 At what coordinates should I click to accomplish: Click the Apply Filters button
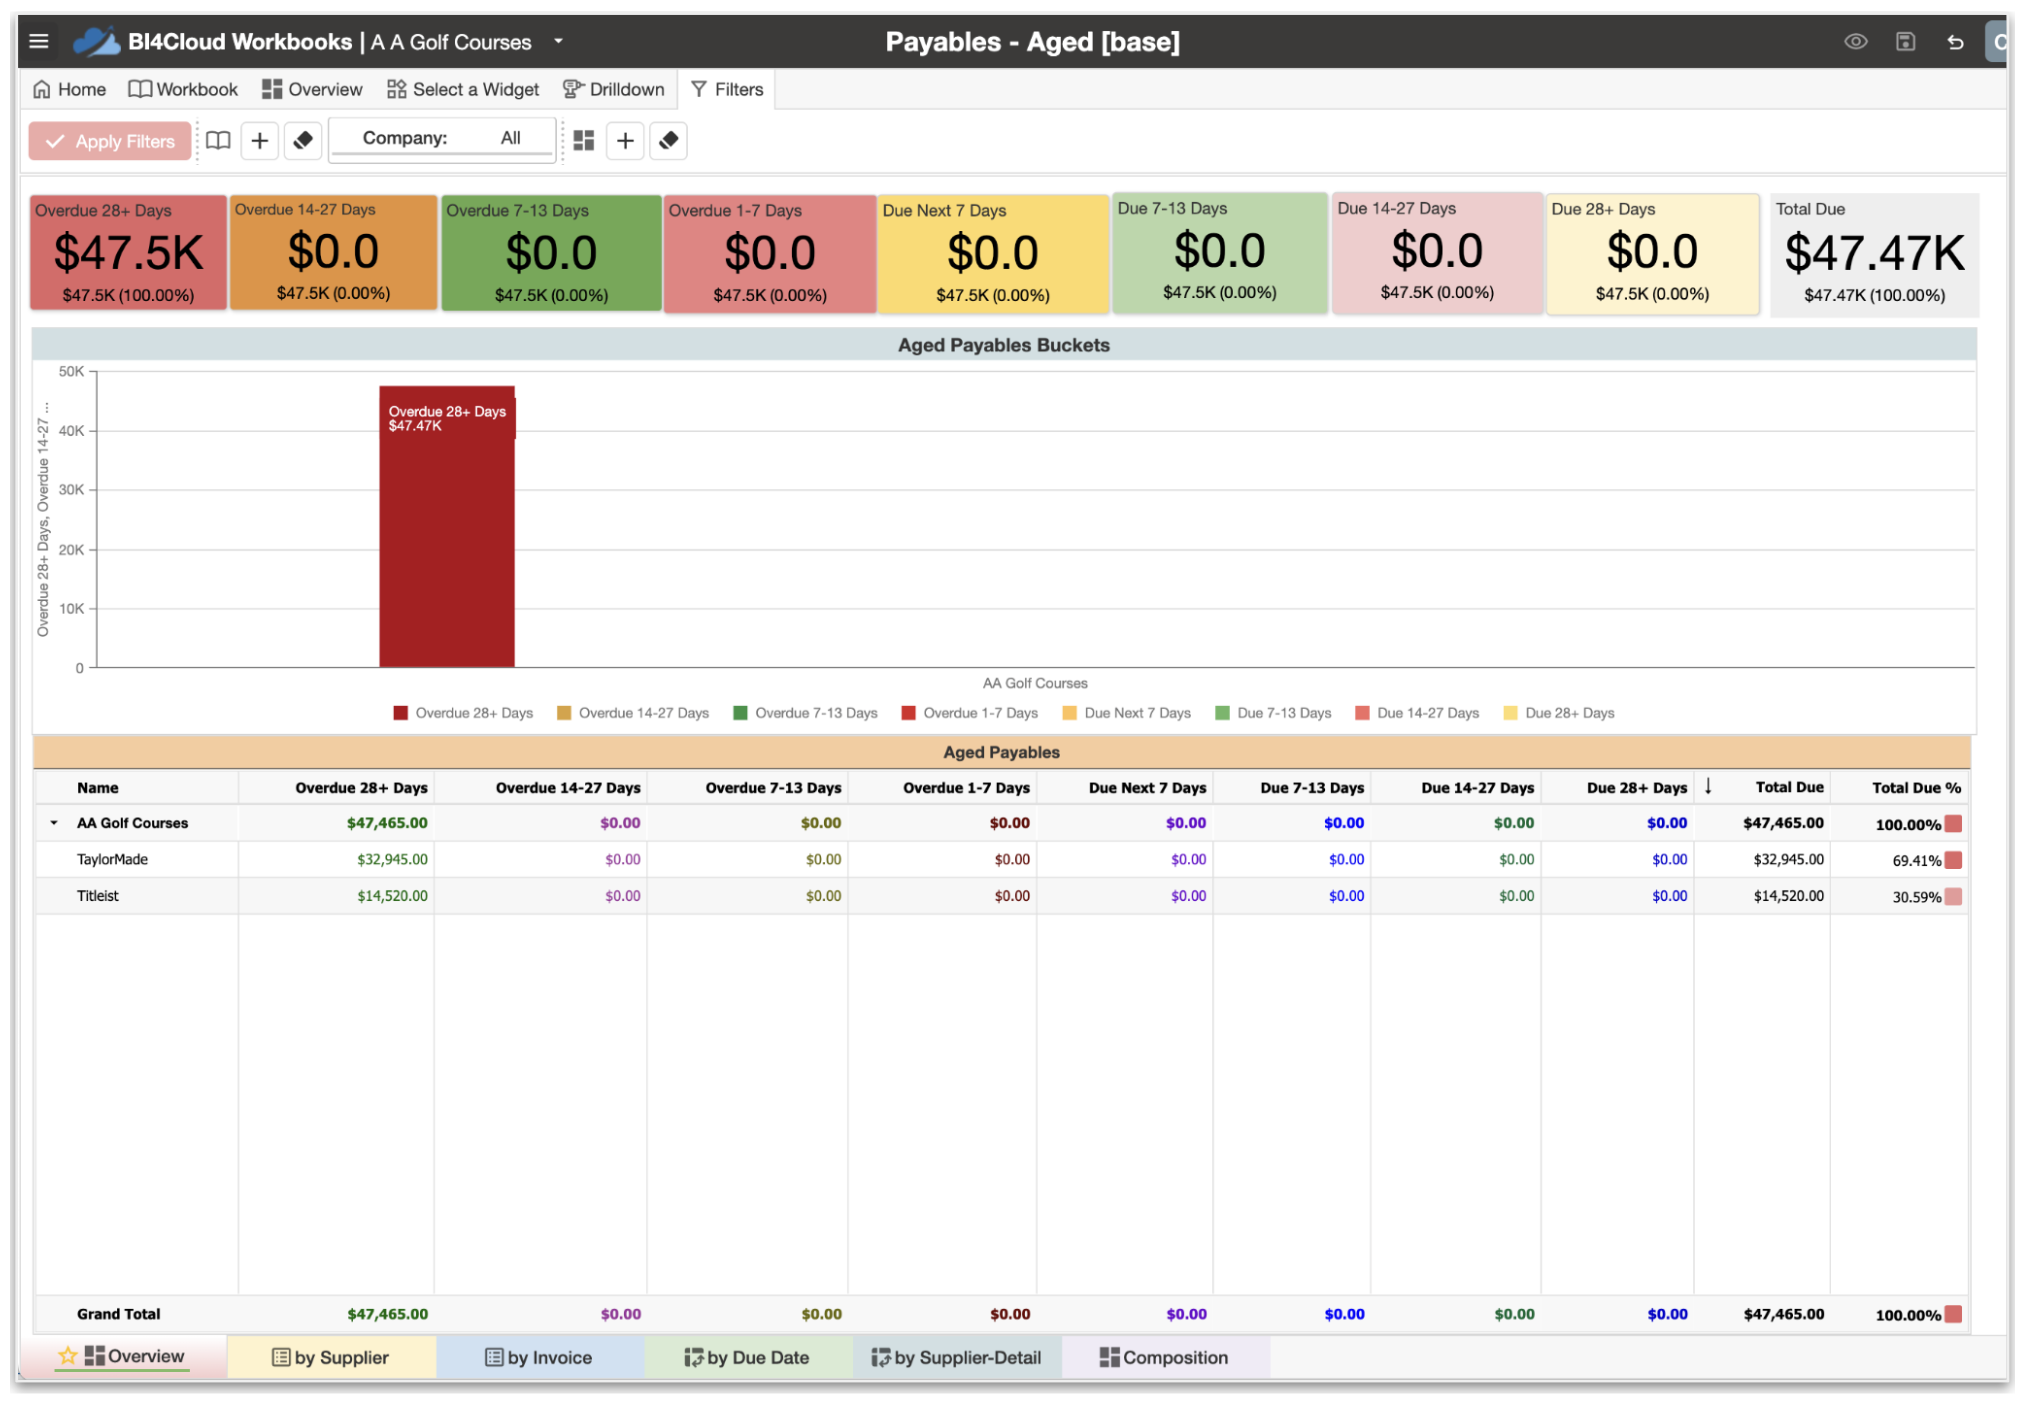[x=110, y=141]
